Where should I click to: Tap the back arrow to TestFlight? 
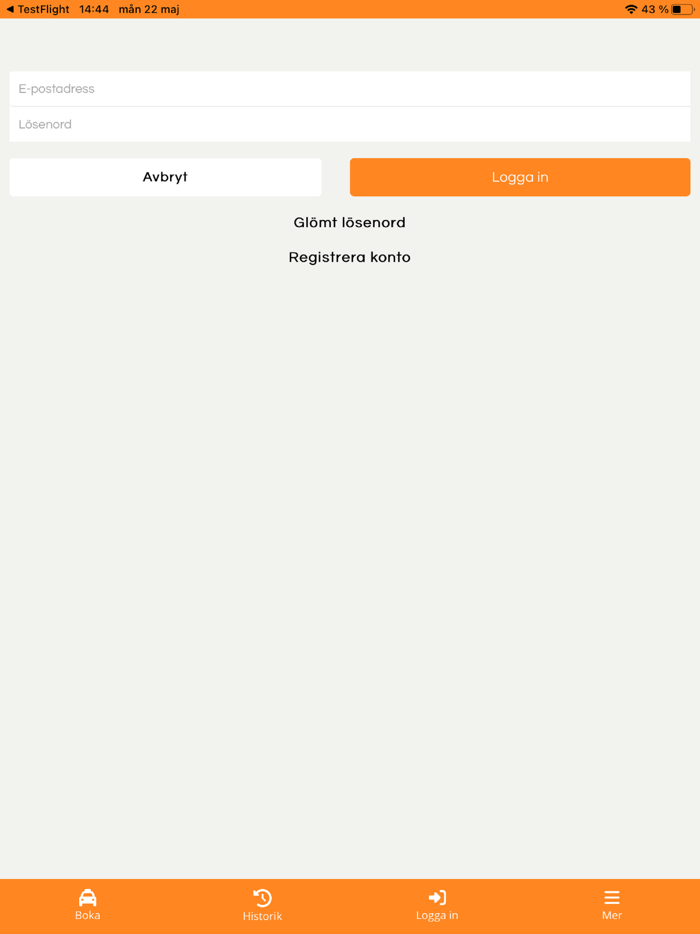tap(10, 10)
